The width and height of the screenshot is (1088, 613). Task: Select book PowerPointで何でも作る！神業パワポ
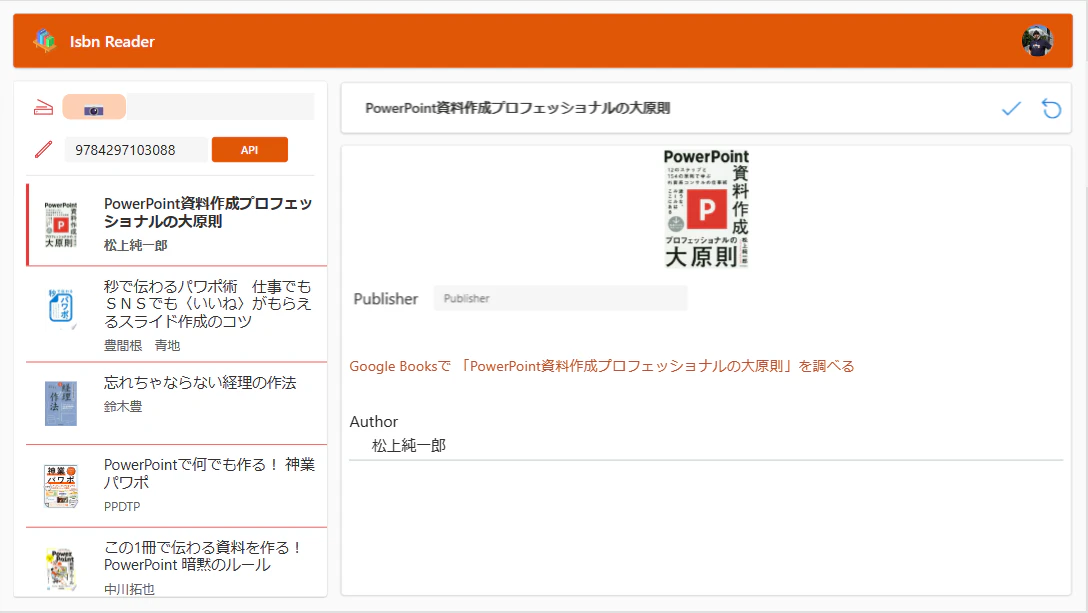tap(177, 486)
